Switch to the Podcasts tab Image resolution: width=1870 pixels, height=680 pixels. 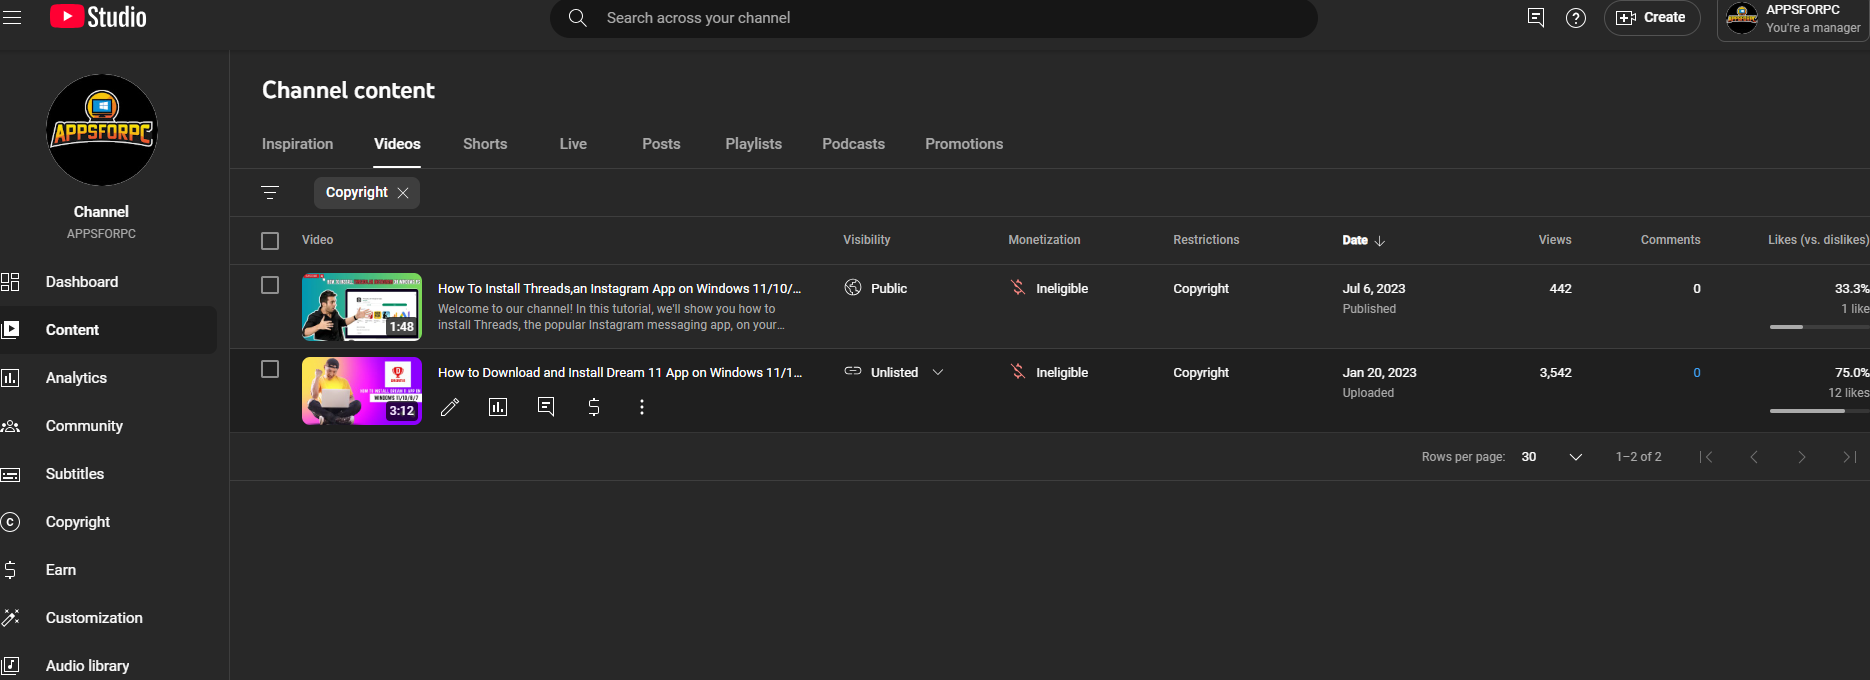853,144
